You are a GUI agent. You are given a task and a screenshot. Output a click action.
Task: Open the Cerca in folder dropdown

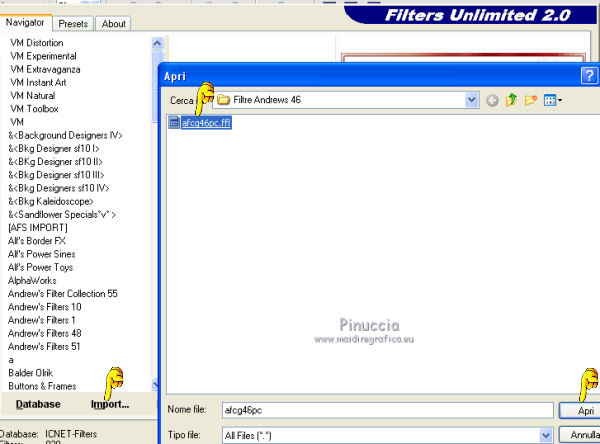click(471, 100)
